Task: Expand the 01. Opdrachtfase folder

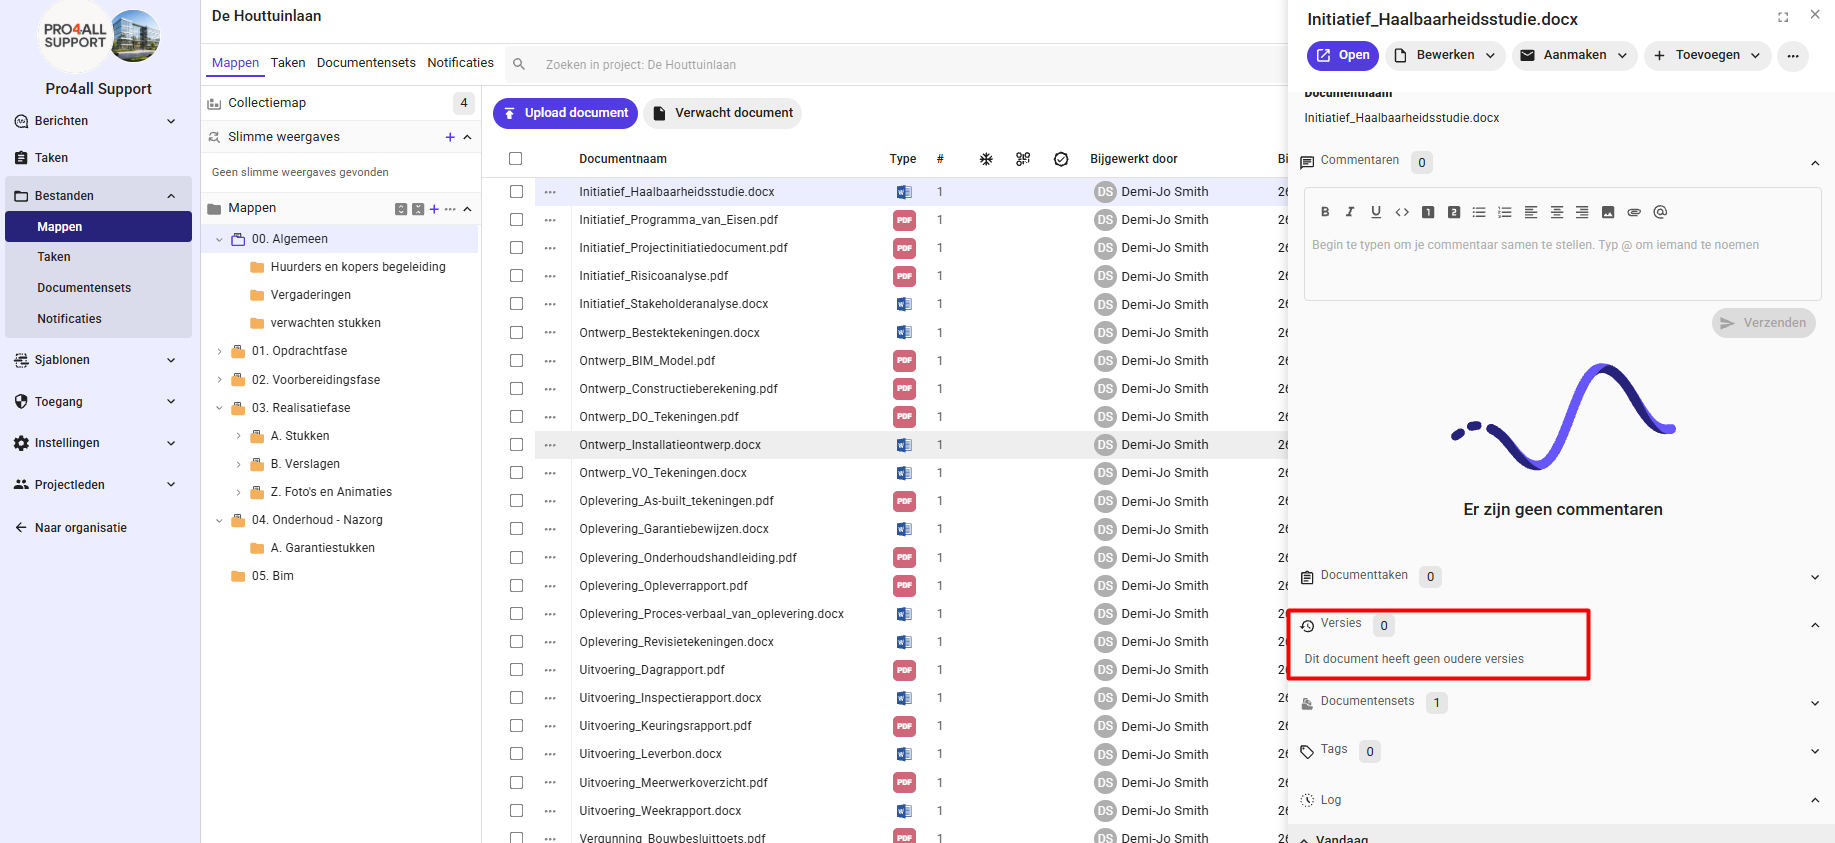Action: pyautogui.click(x=220, y=351)
